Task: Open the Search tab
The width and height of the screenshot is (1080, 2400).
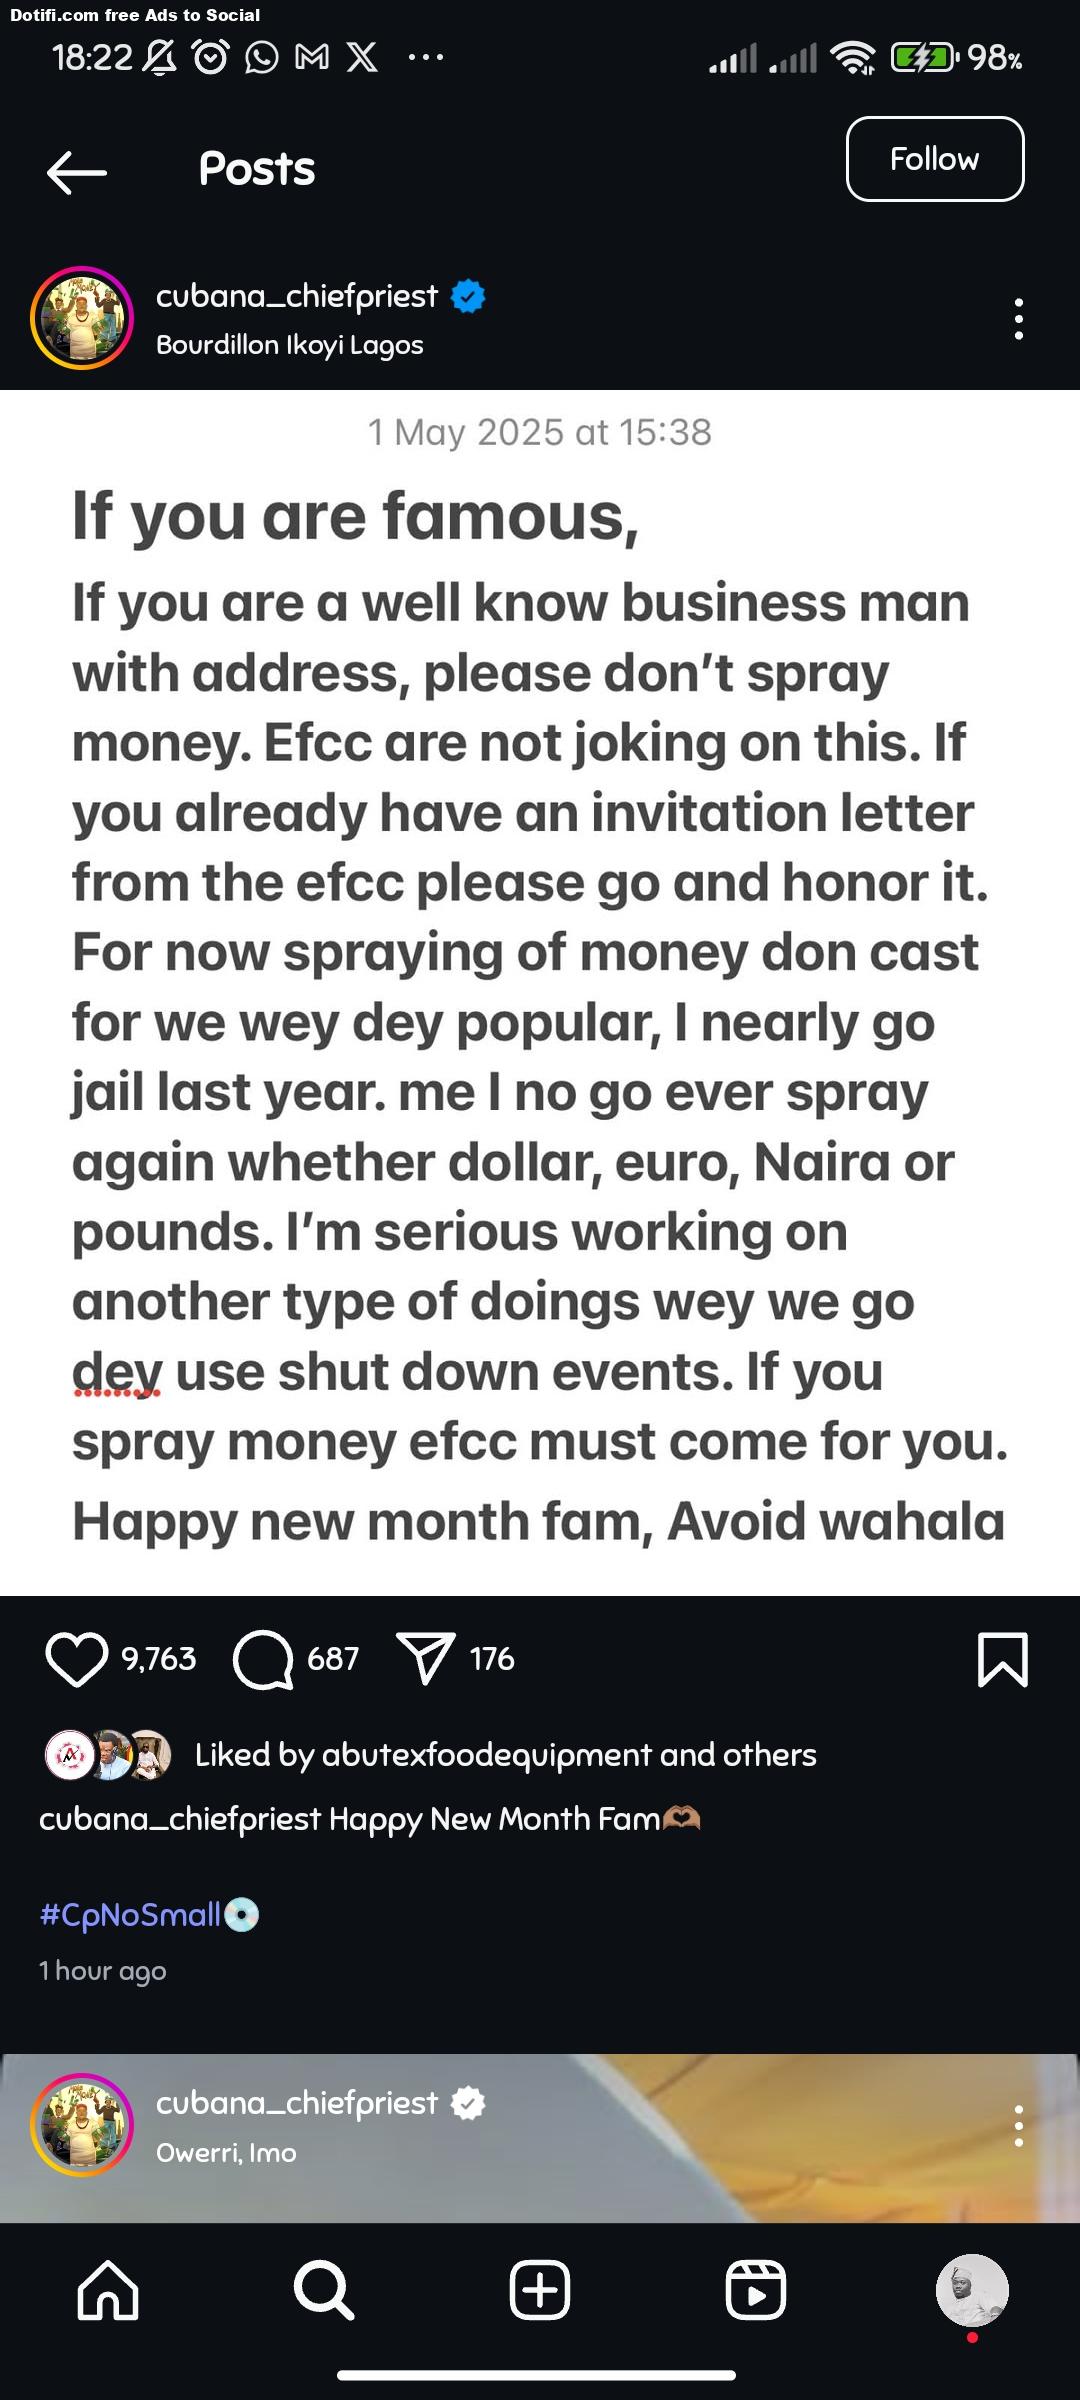Action: (x=324, y=2289)
